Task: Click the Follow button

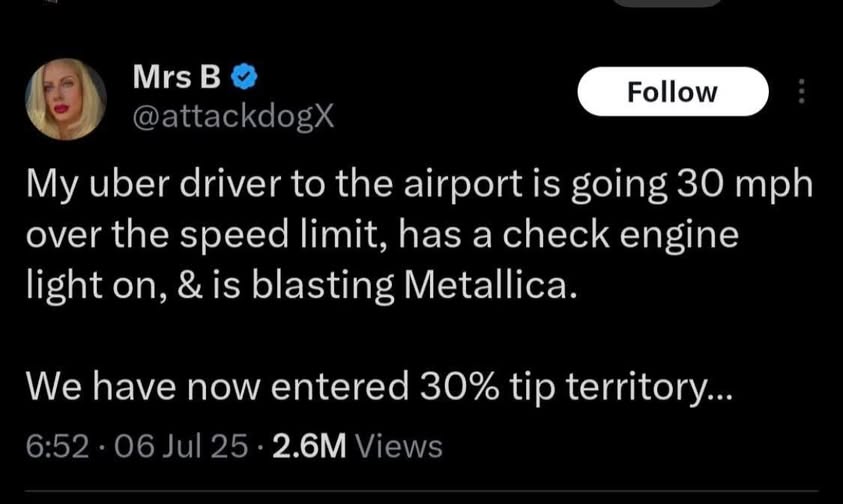Action: pos(672,93)
